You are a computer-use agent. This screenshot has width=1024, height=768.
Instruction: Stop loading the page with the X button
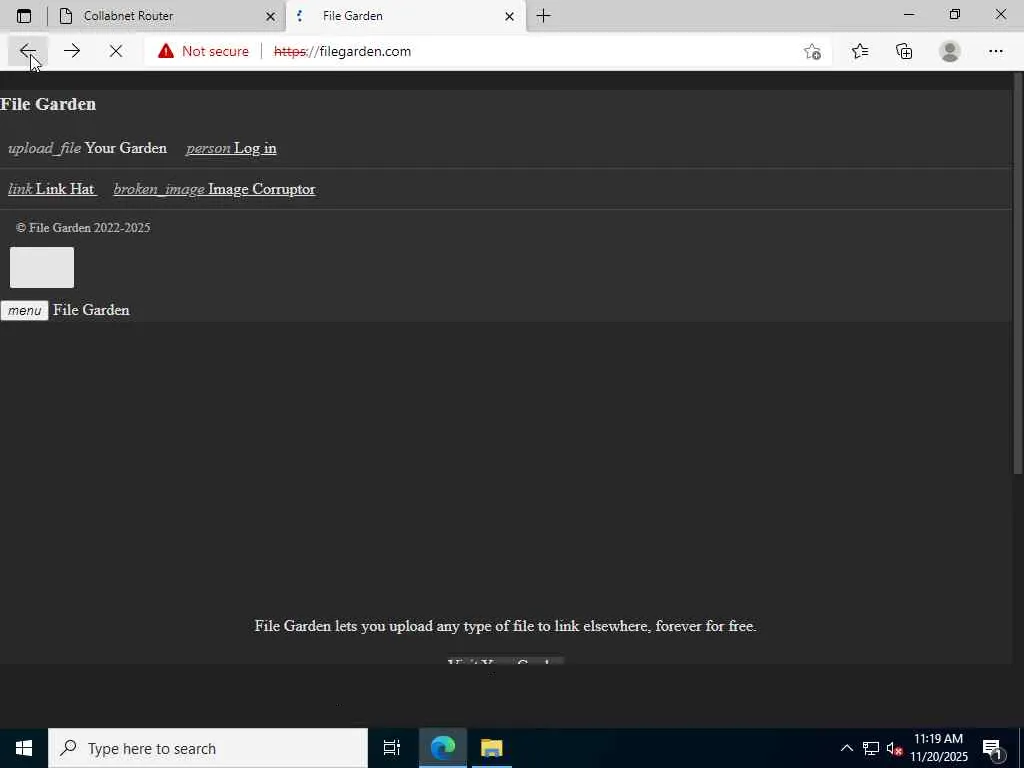(x=116, y=51)
